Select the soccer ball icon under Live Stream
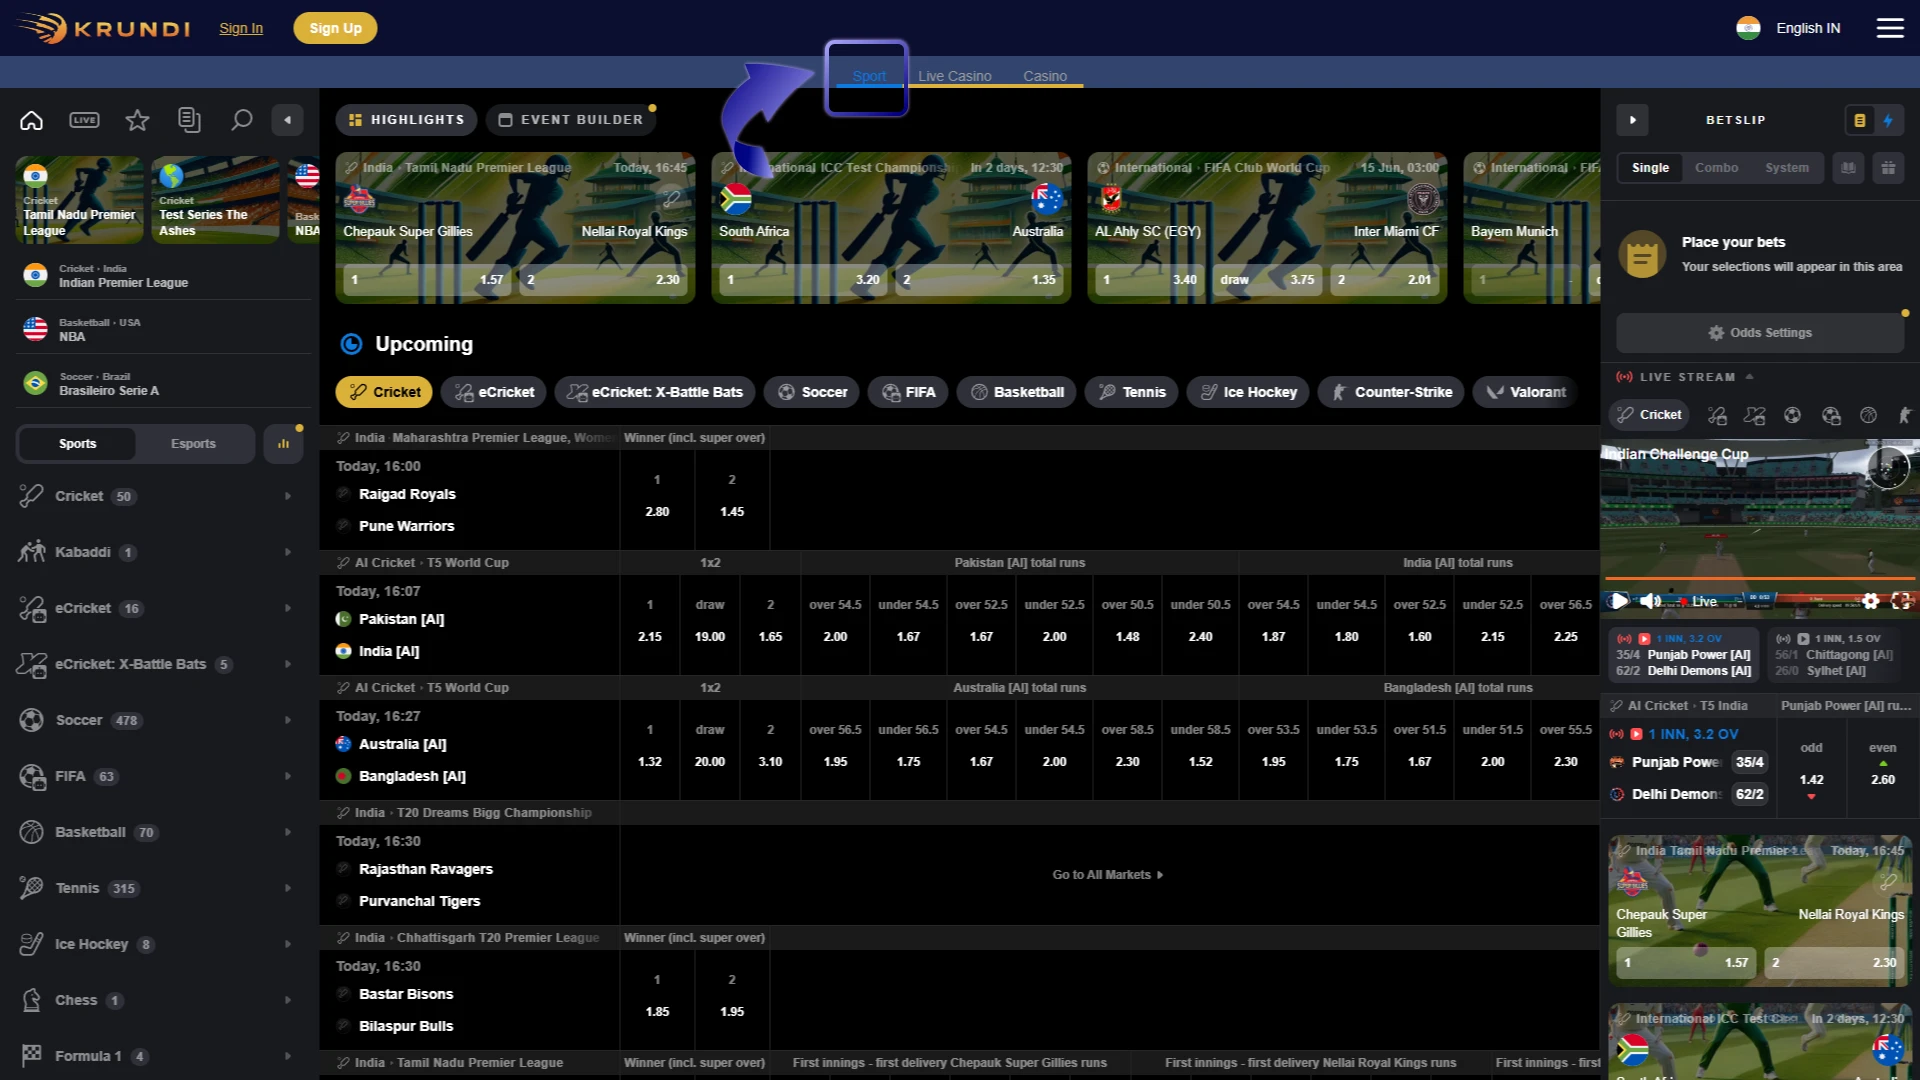This screenshot has height=1080, width=1920. point(1793,415)
